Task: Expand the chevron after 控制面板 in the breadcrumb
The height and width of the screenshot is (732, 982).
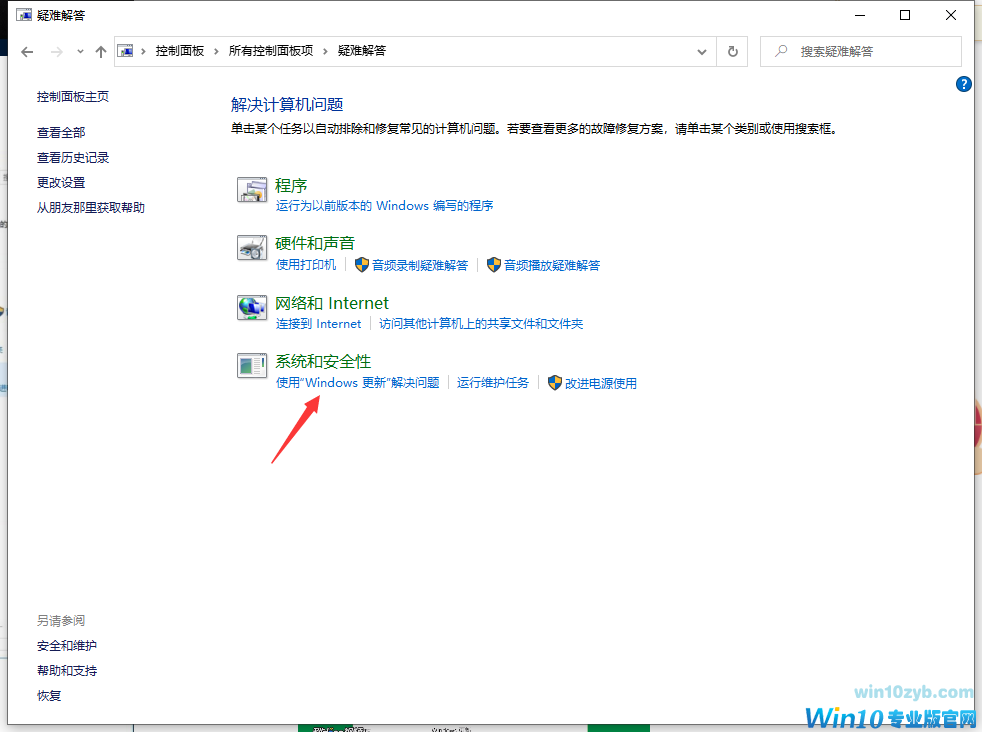Action: (217, 51)
